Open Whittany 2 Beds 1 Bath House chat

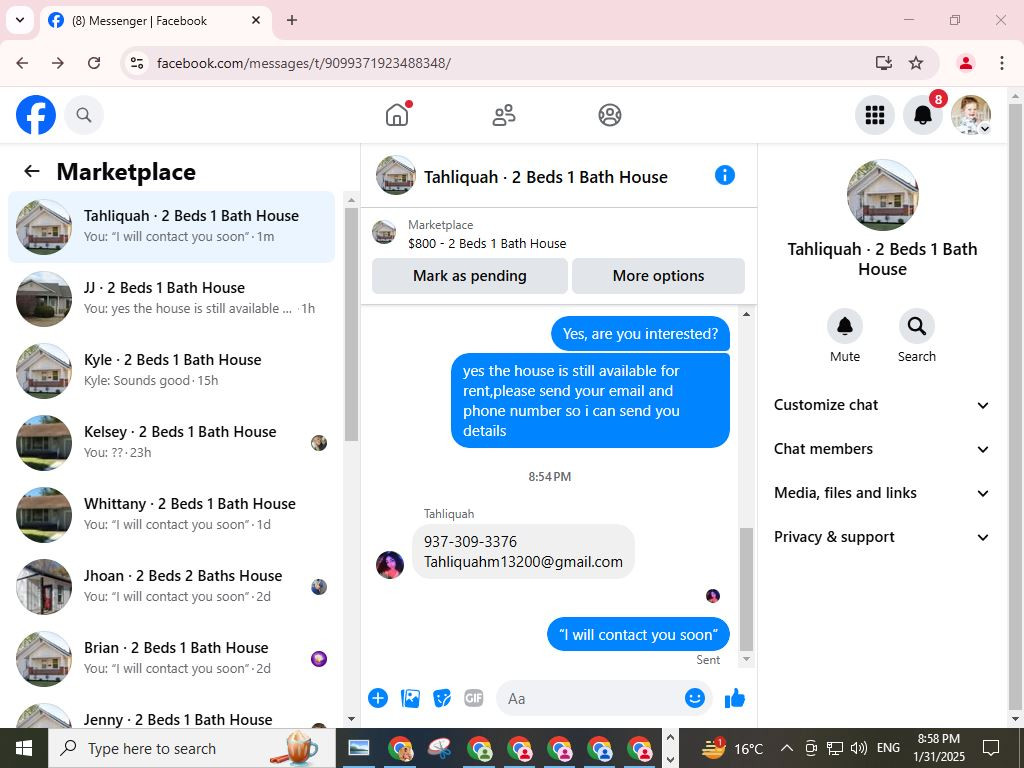pos(171,514)
